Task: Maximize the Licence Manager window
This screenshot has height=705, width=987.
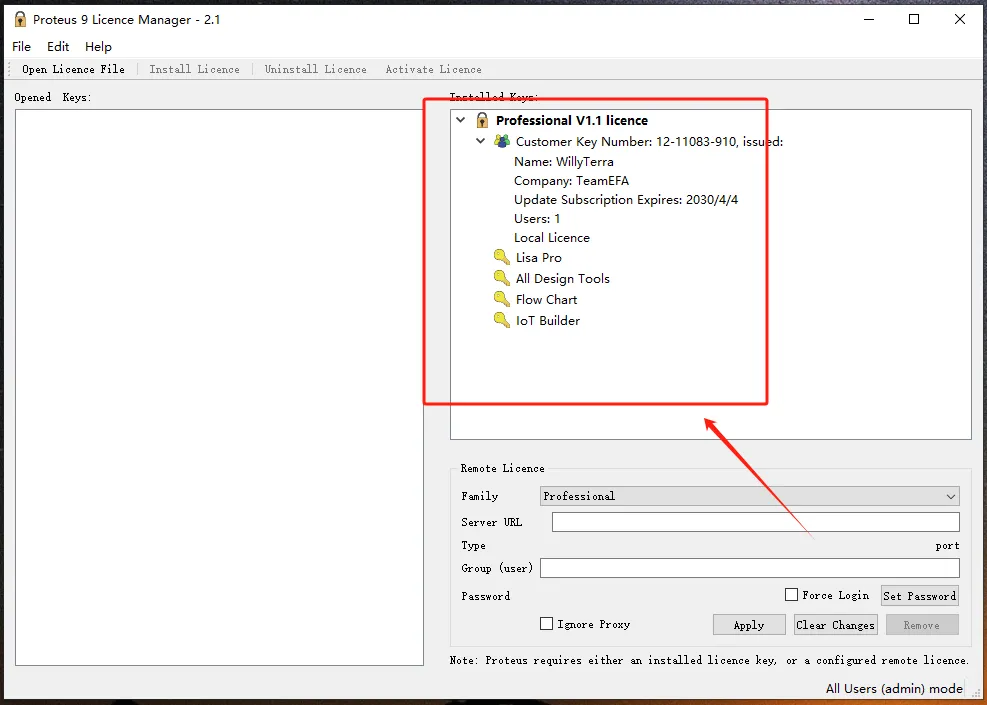Action: coord(914,20)
